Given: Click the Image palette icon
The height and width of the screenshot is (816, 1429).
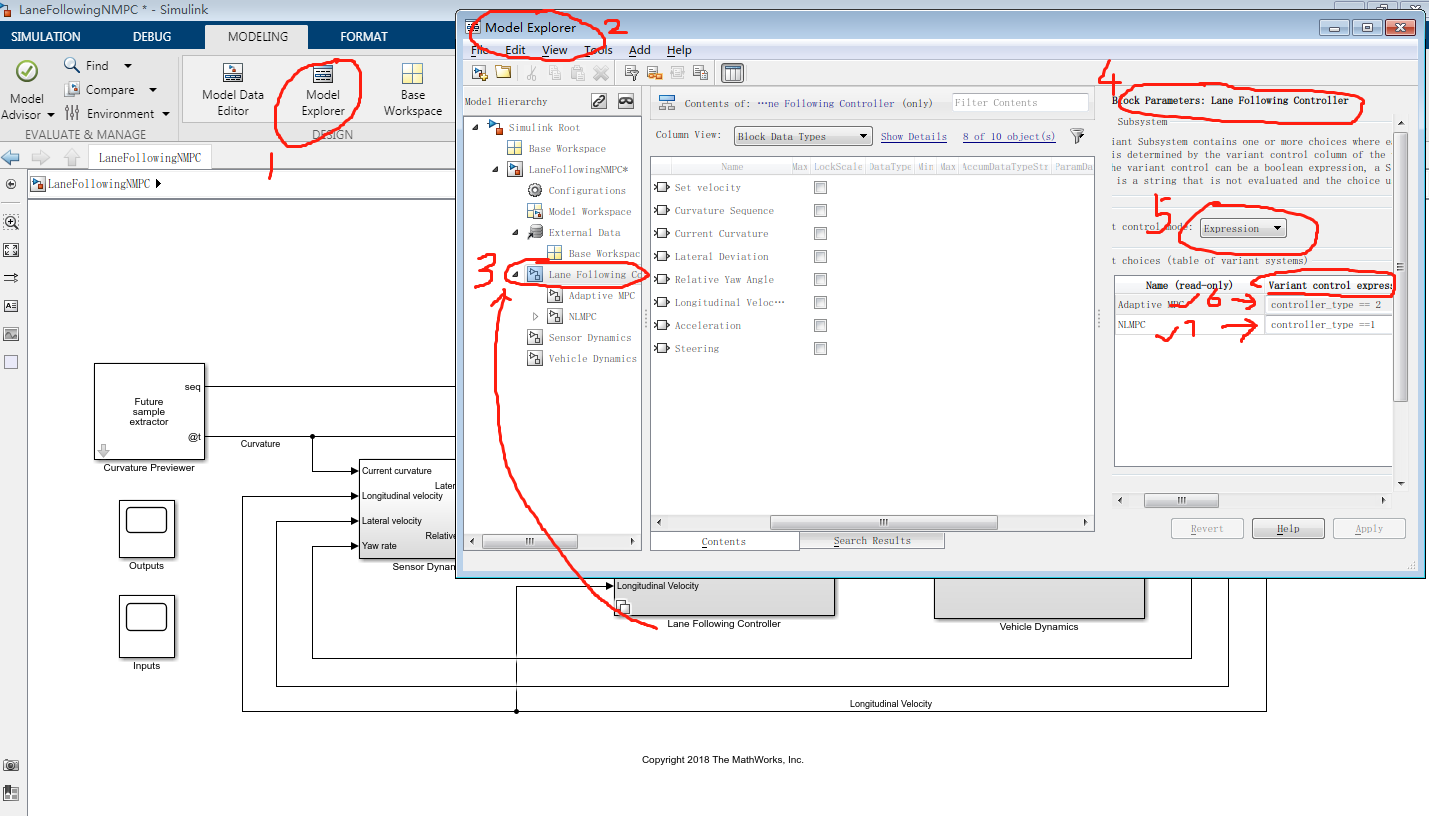Looking at the screenshot, I should (x=11, y=334).
